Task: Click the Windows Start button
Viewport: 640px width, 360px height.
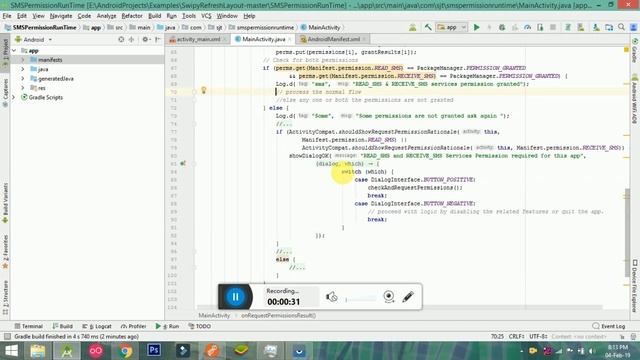Action: pos(11,351)
